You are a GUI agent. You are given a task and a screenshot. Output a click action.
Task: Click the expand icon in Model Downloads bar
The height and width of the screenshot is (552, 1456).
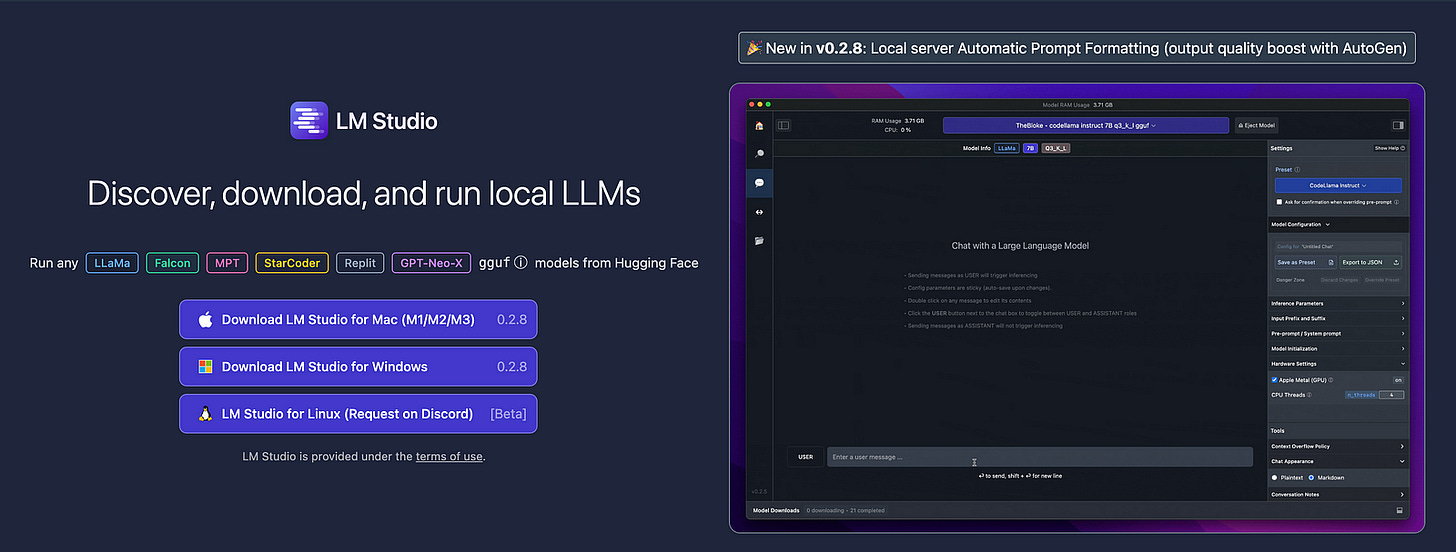coord(1399,510)
